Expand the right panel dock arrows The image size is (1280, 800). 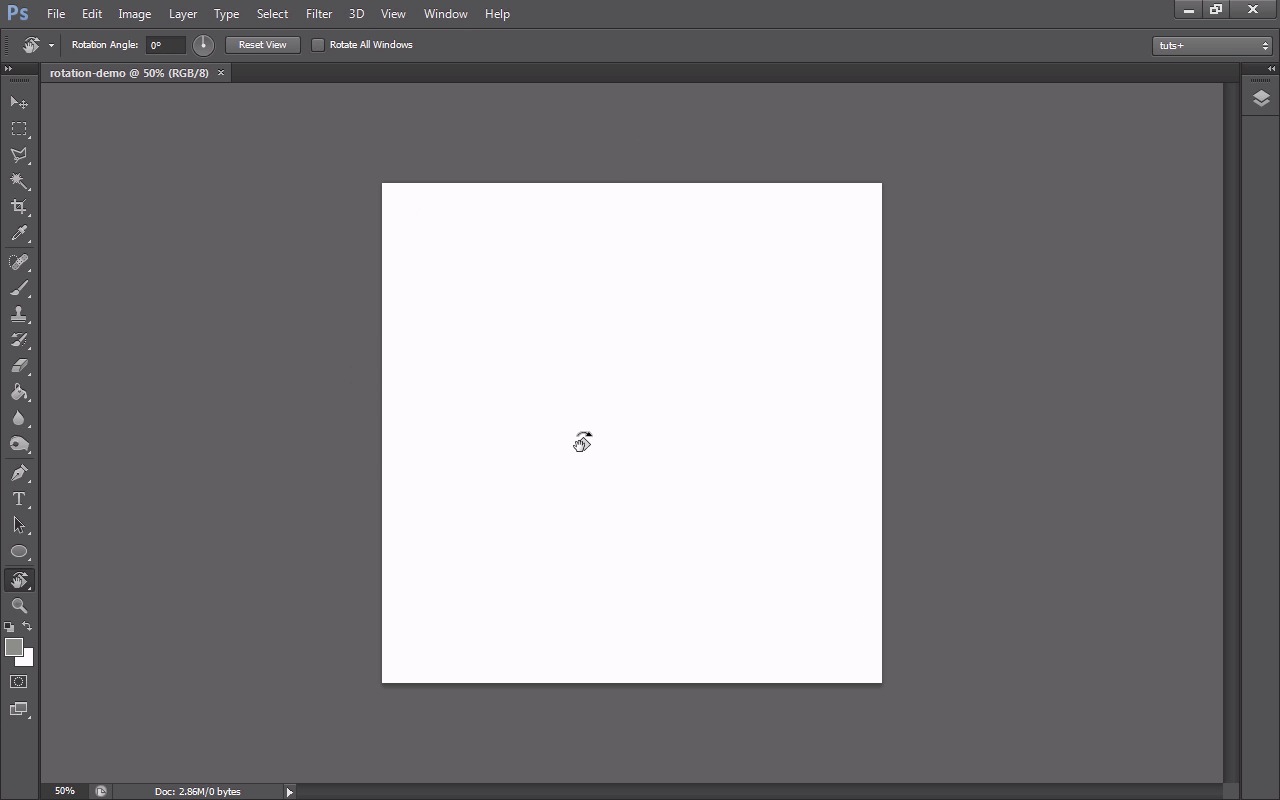pyautogui.click(x=1271, y=69)
